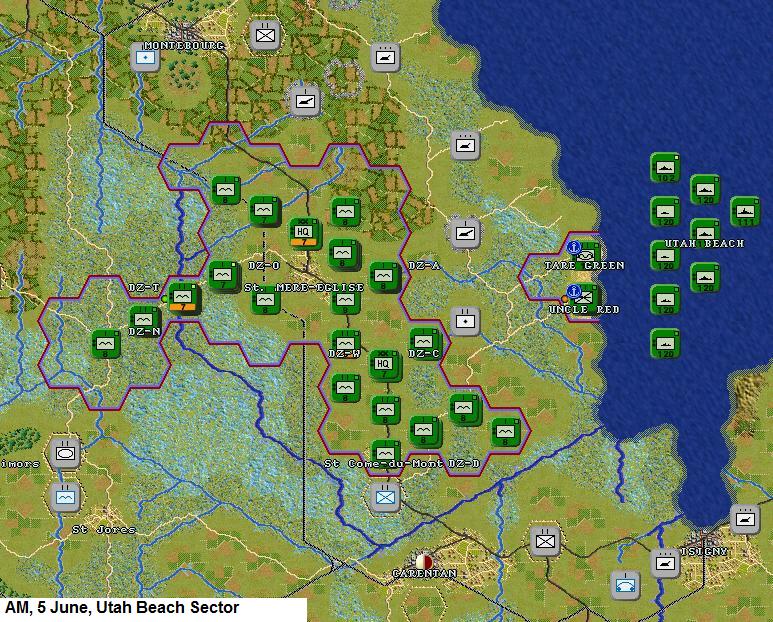
Task: Click the anchor marker at Uncle Red
Action: pyautogui.click(x=572, y=290)
